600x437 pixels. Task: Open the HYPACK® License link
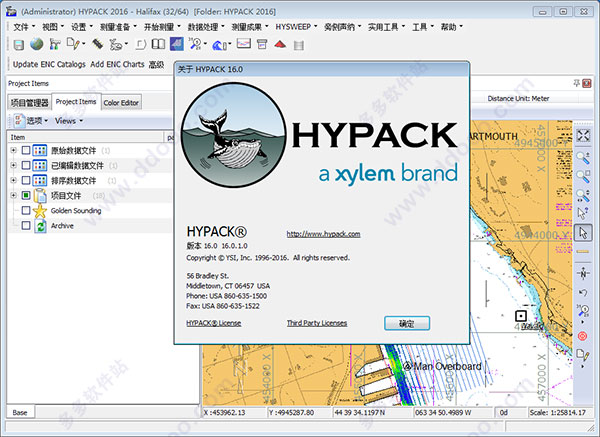tap(214, 323)
